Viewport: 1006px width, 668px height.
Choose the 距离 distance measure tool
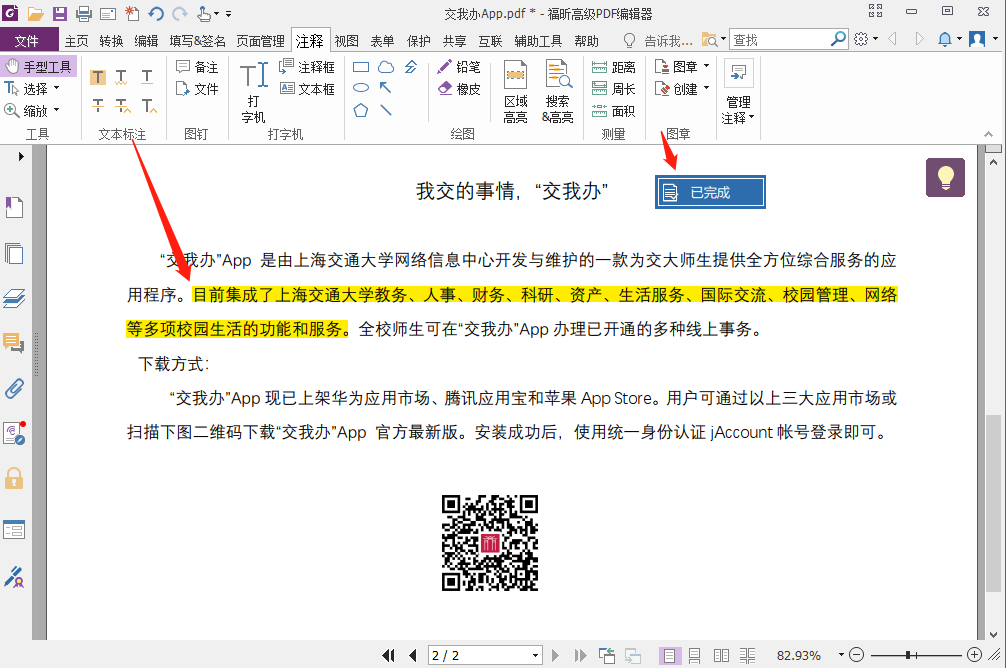613,67
